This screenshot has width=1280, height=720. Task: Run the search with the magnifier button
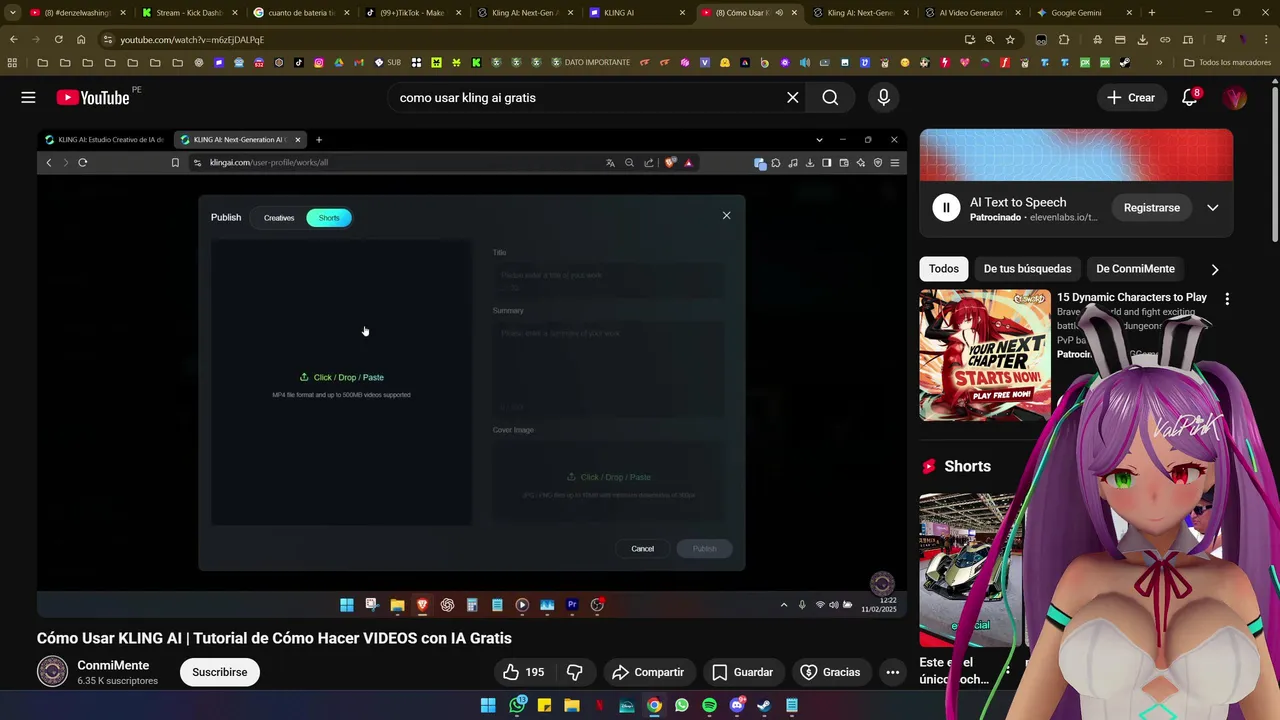[x=830, y=97]
